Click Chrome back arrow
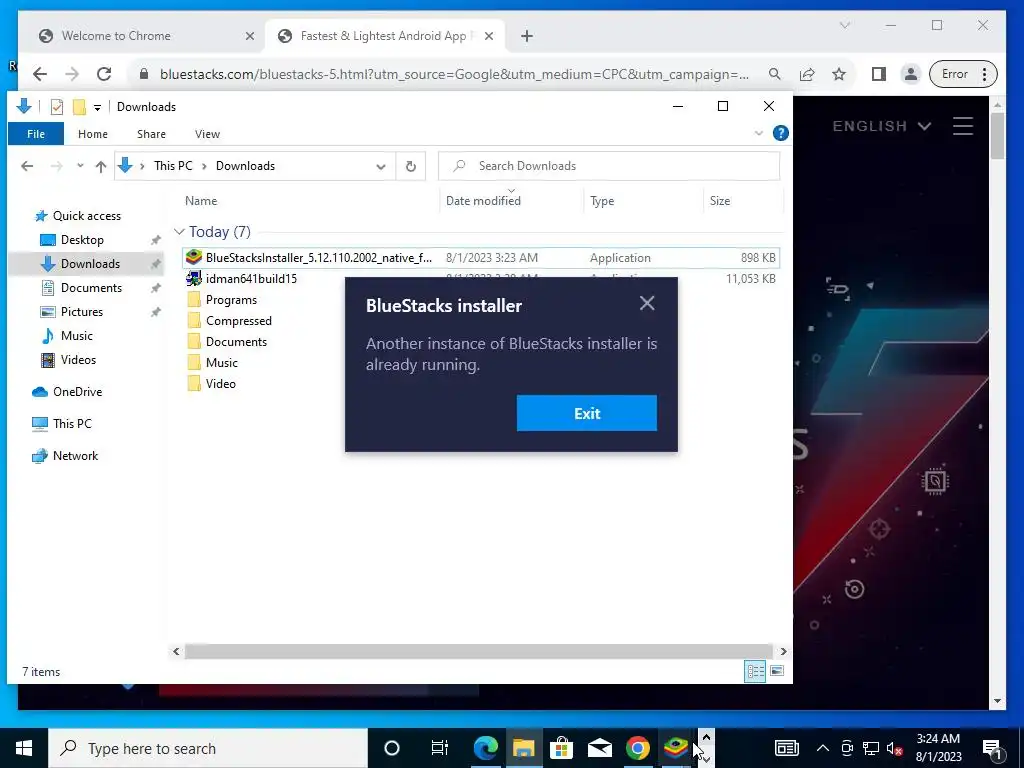 click(40, 74)
